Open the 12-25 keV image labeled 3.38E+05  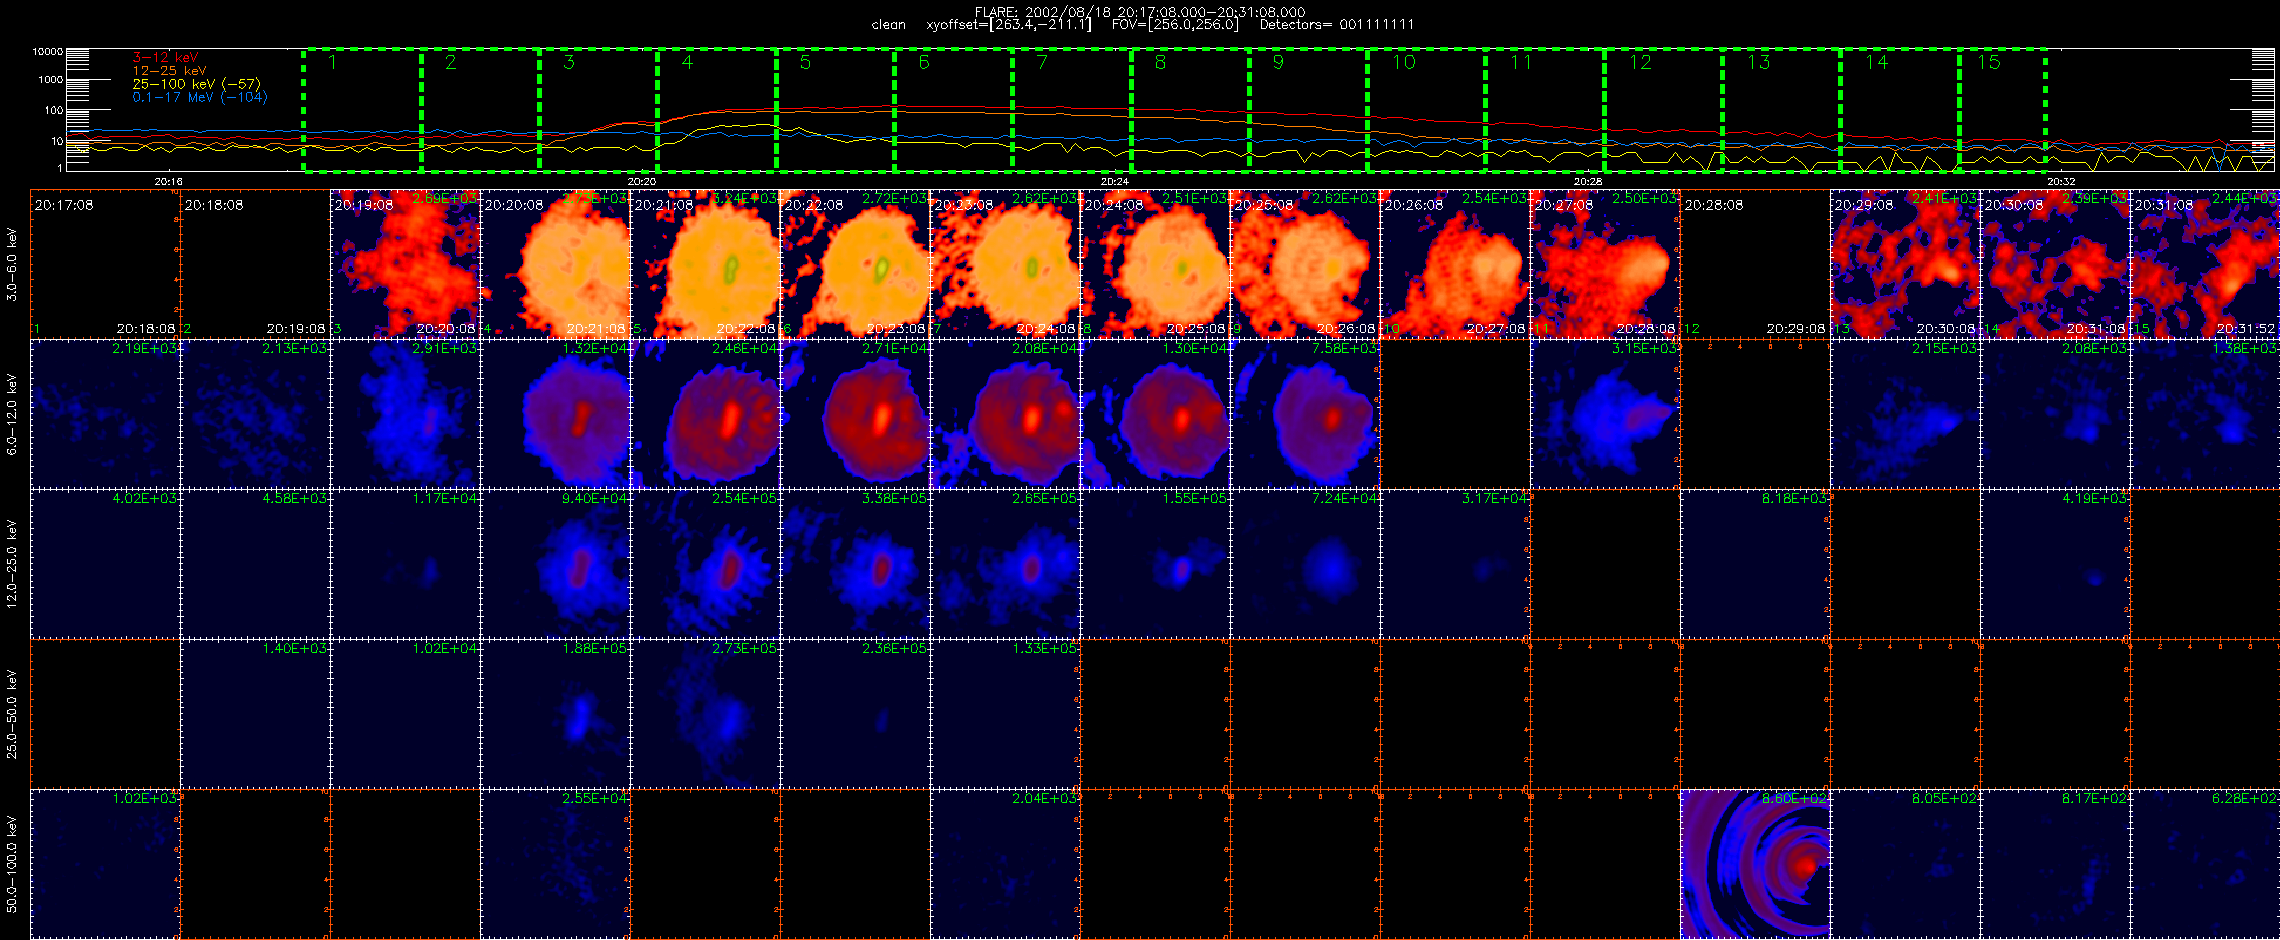[x=855, y=564]
